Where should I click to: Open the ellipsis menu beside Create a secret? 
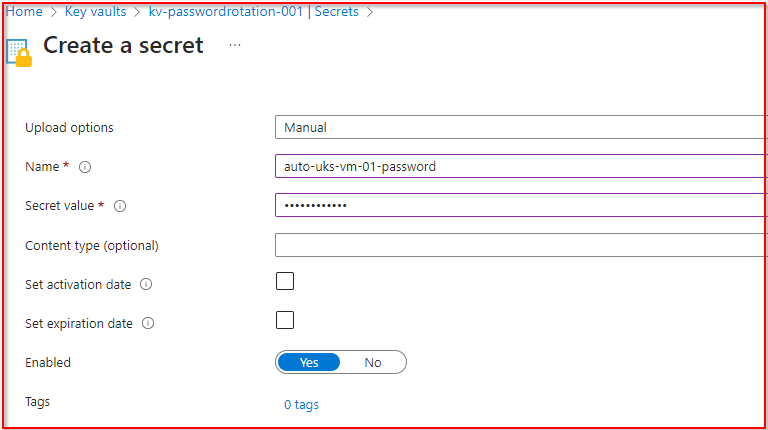click(235, 46)
